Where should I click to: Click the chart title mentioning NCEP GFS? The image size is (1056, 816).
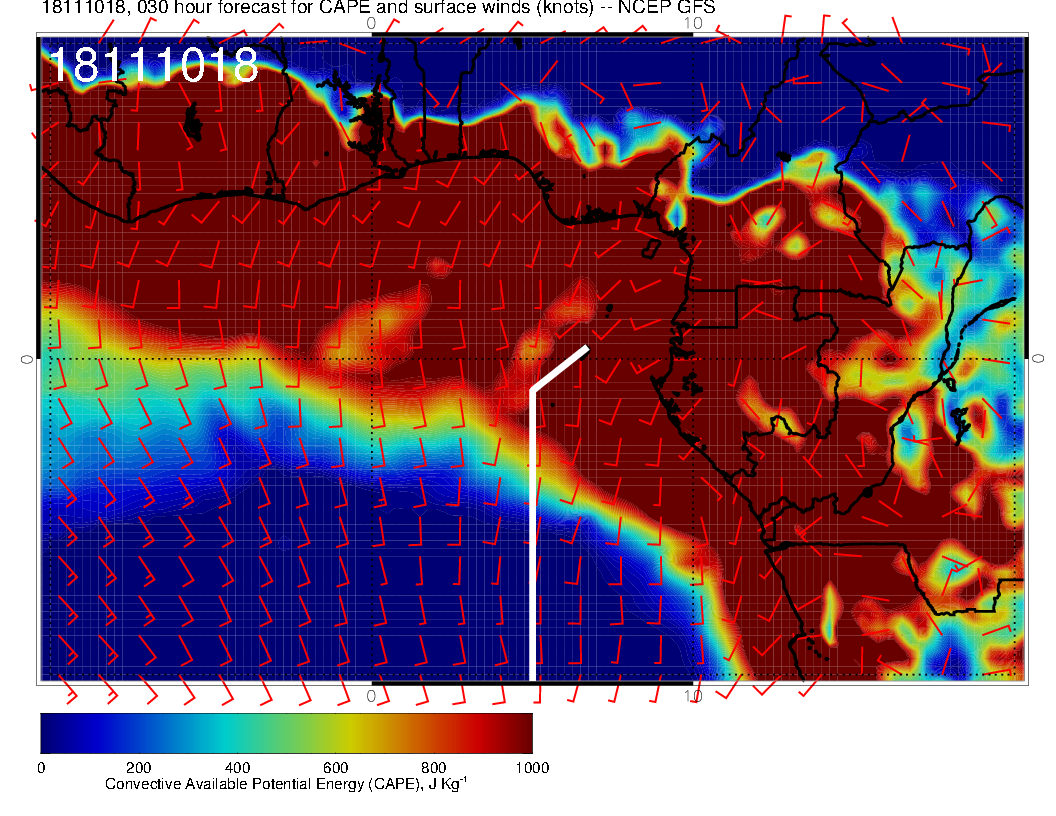click(x=378, y=9)
